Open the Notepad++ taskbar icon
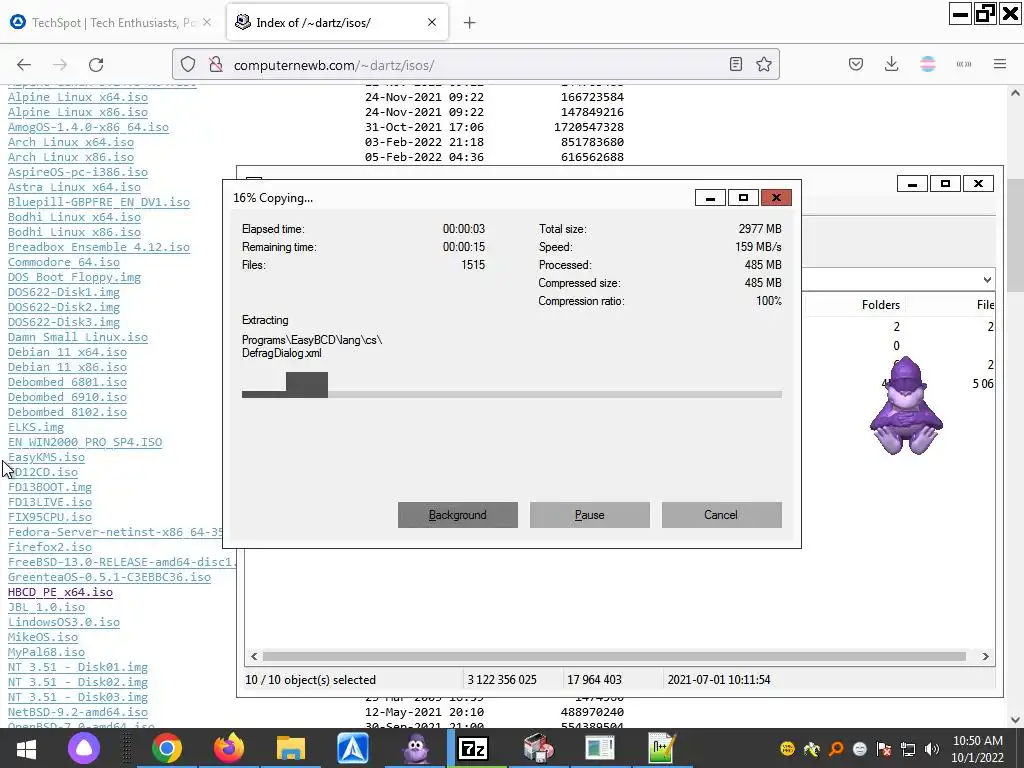 coord(662,748)
